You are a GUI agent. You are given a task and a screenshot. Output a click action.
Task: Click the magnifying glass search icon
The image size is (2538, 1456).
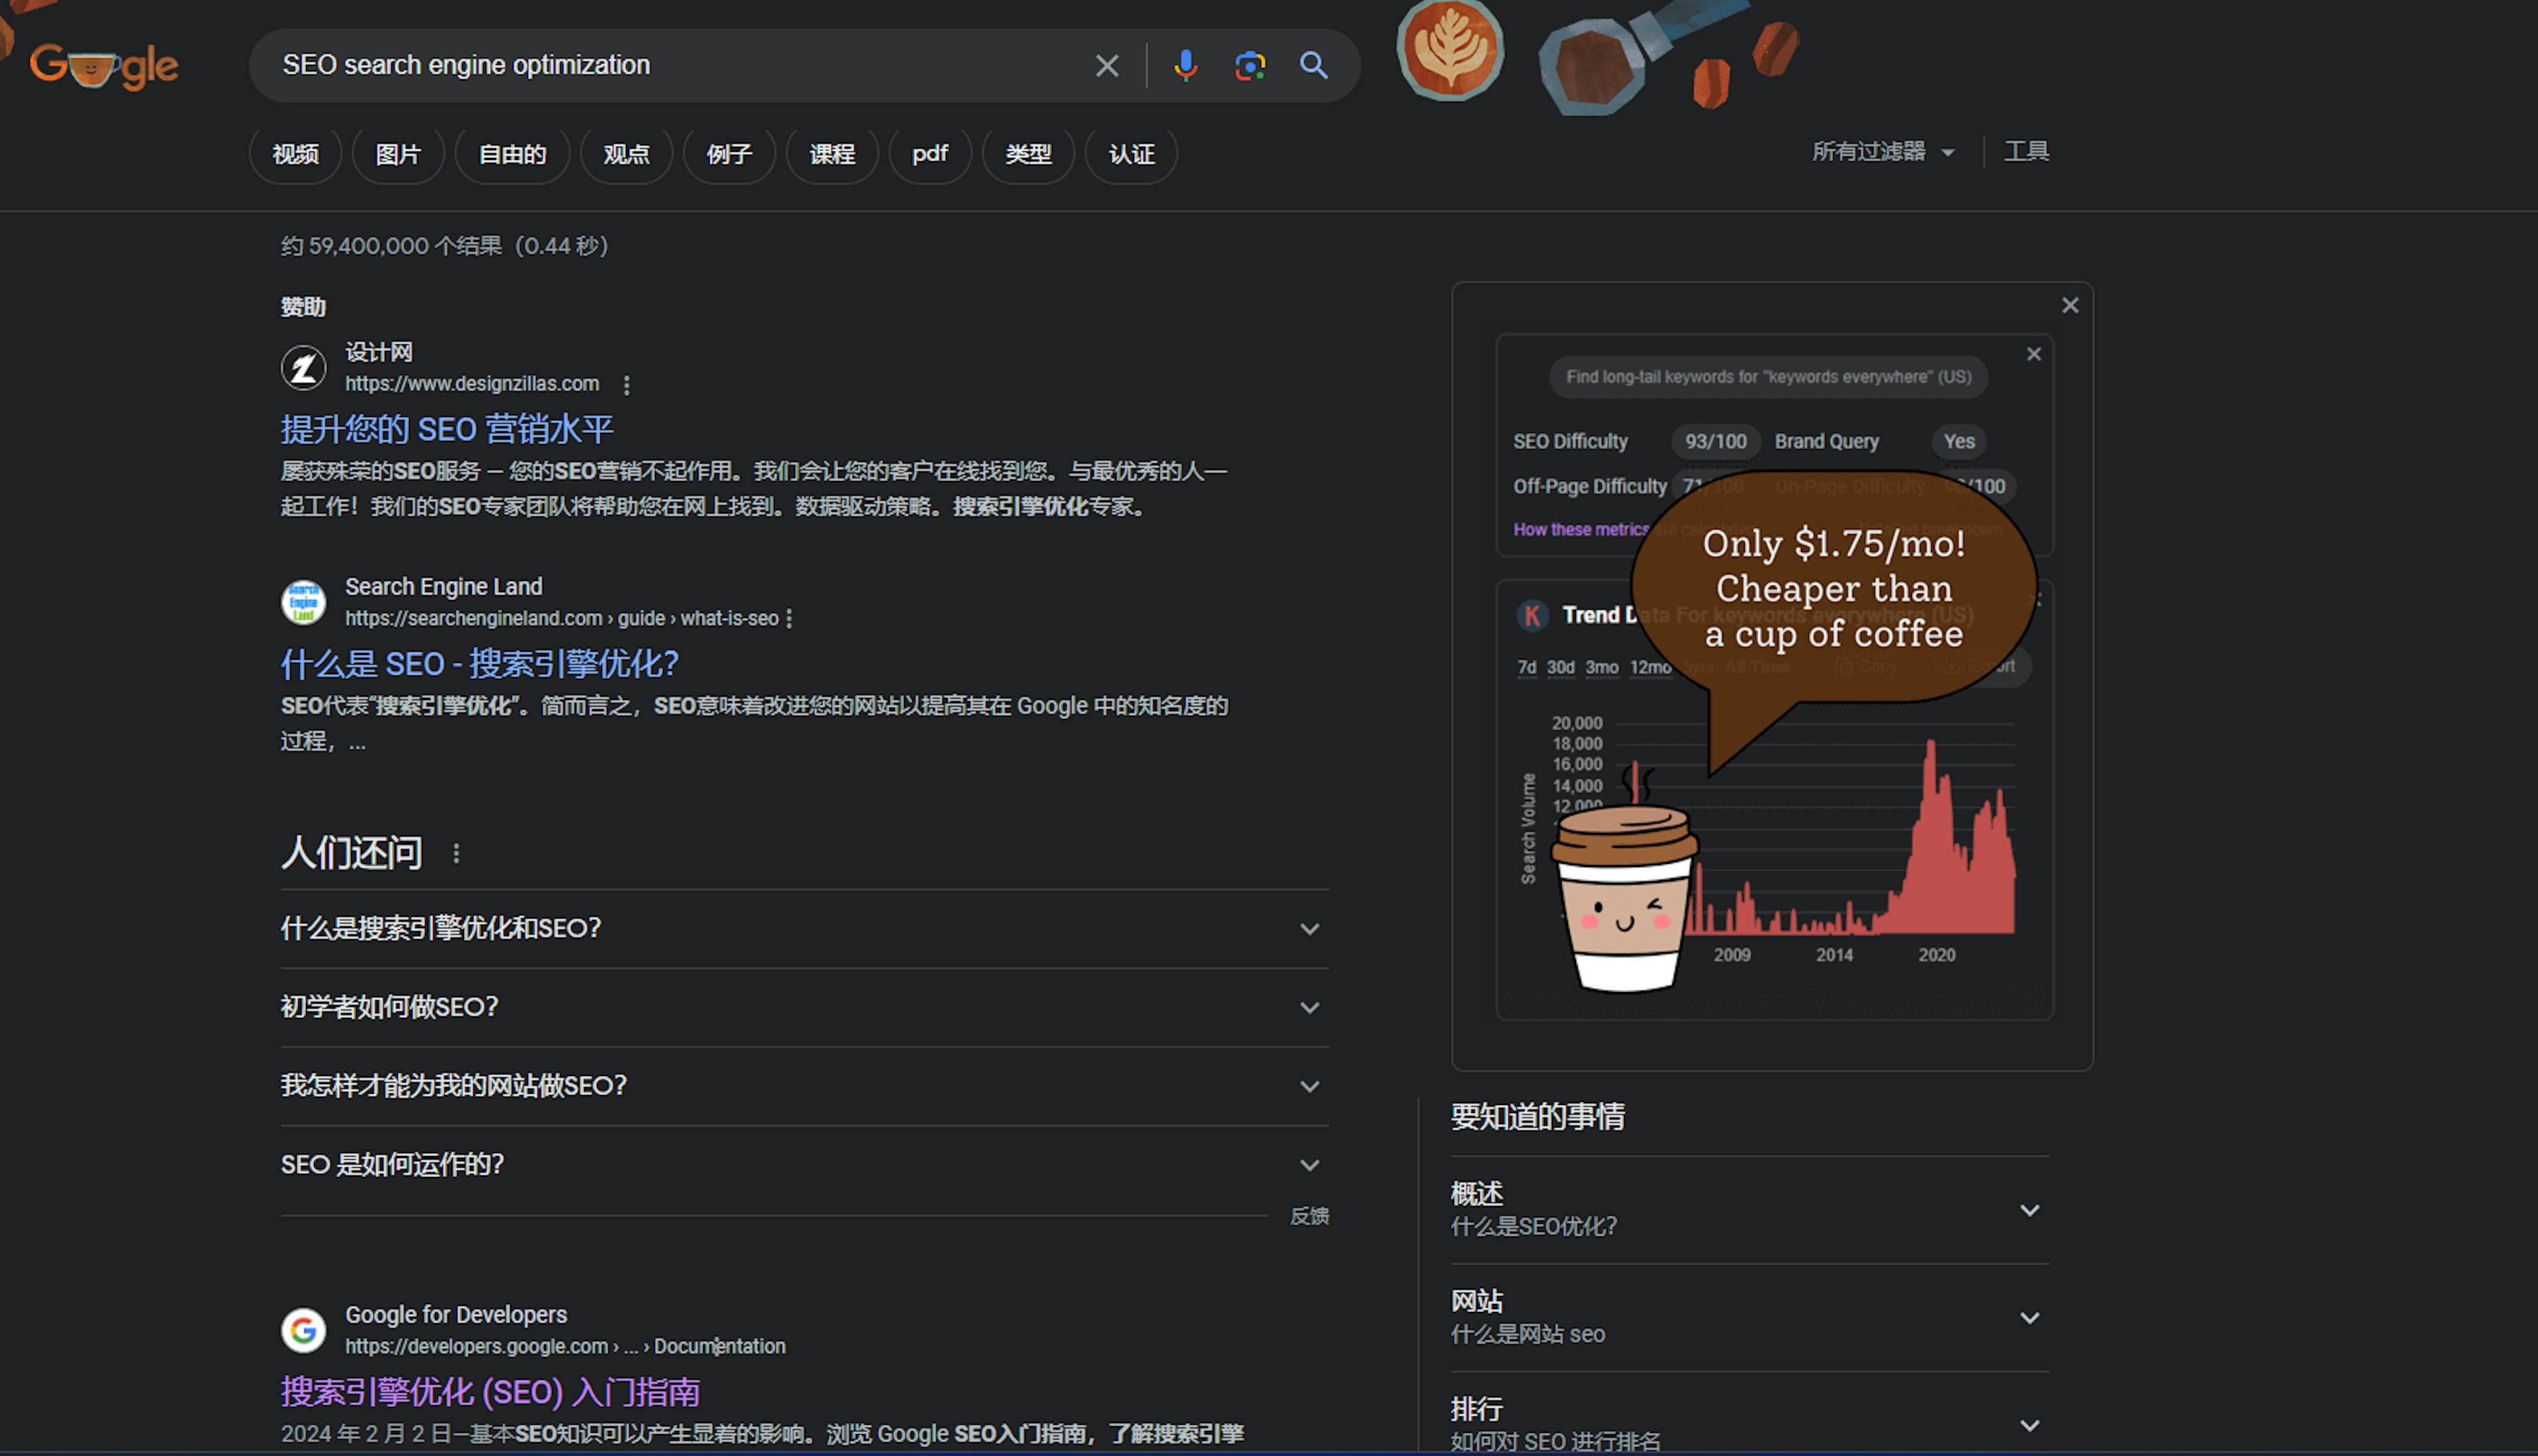click(x=1314, y=66)
